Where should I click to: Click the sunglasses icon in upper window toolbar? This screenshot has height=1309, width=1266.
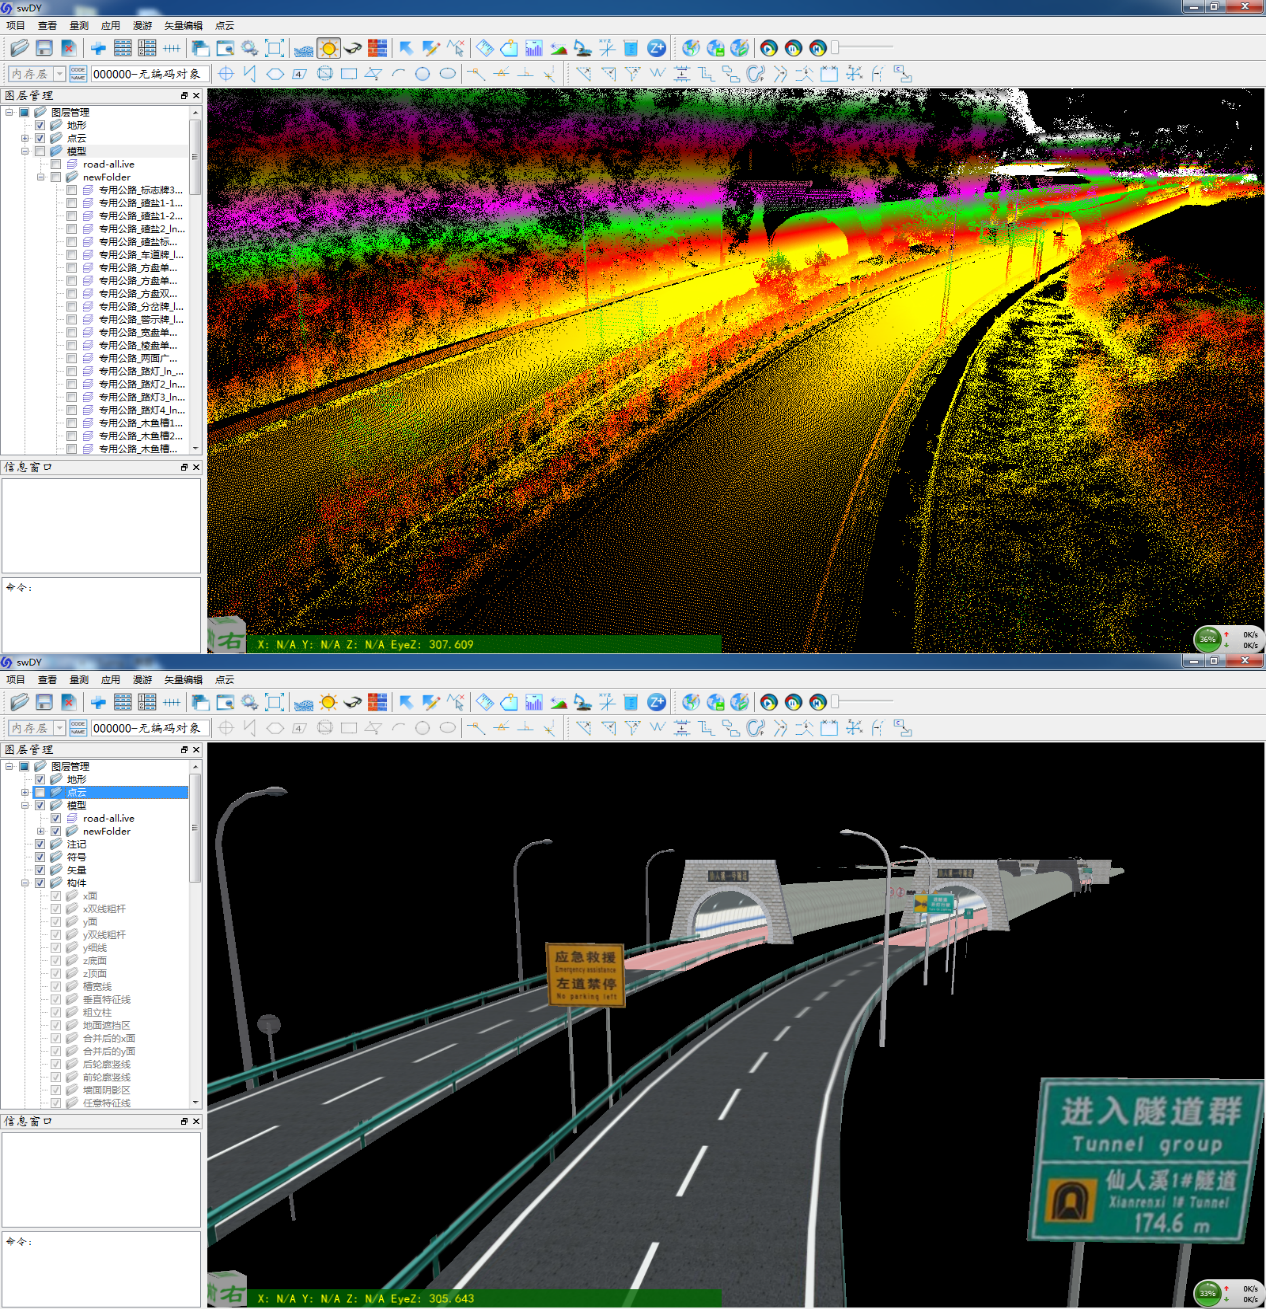click(x=353, y=48)
